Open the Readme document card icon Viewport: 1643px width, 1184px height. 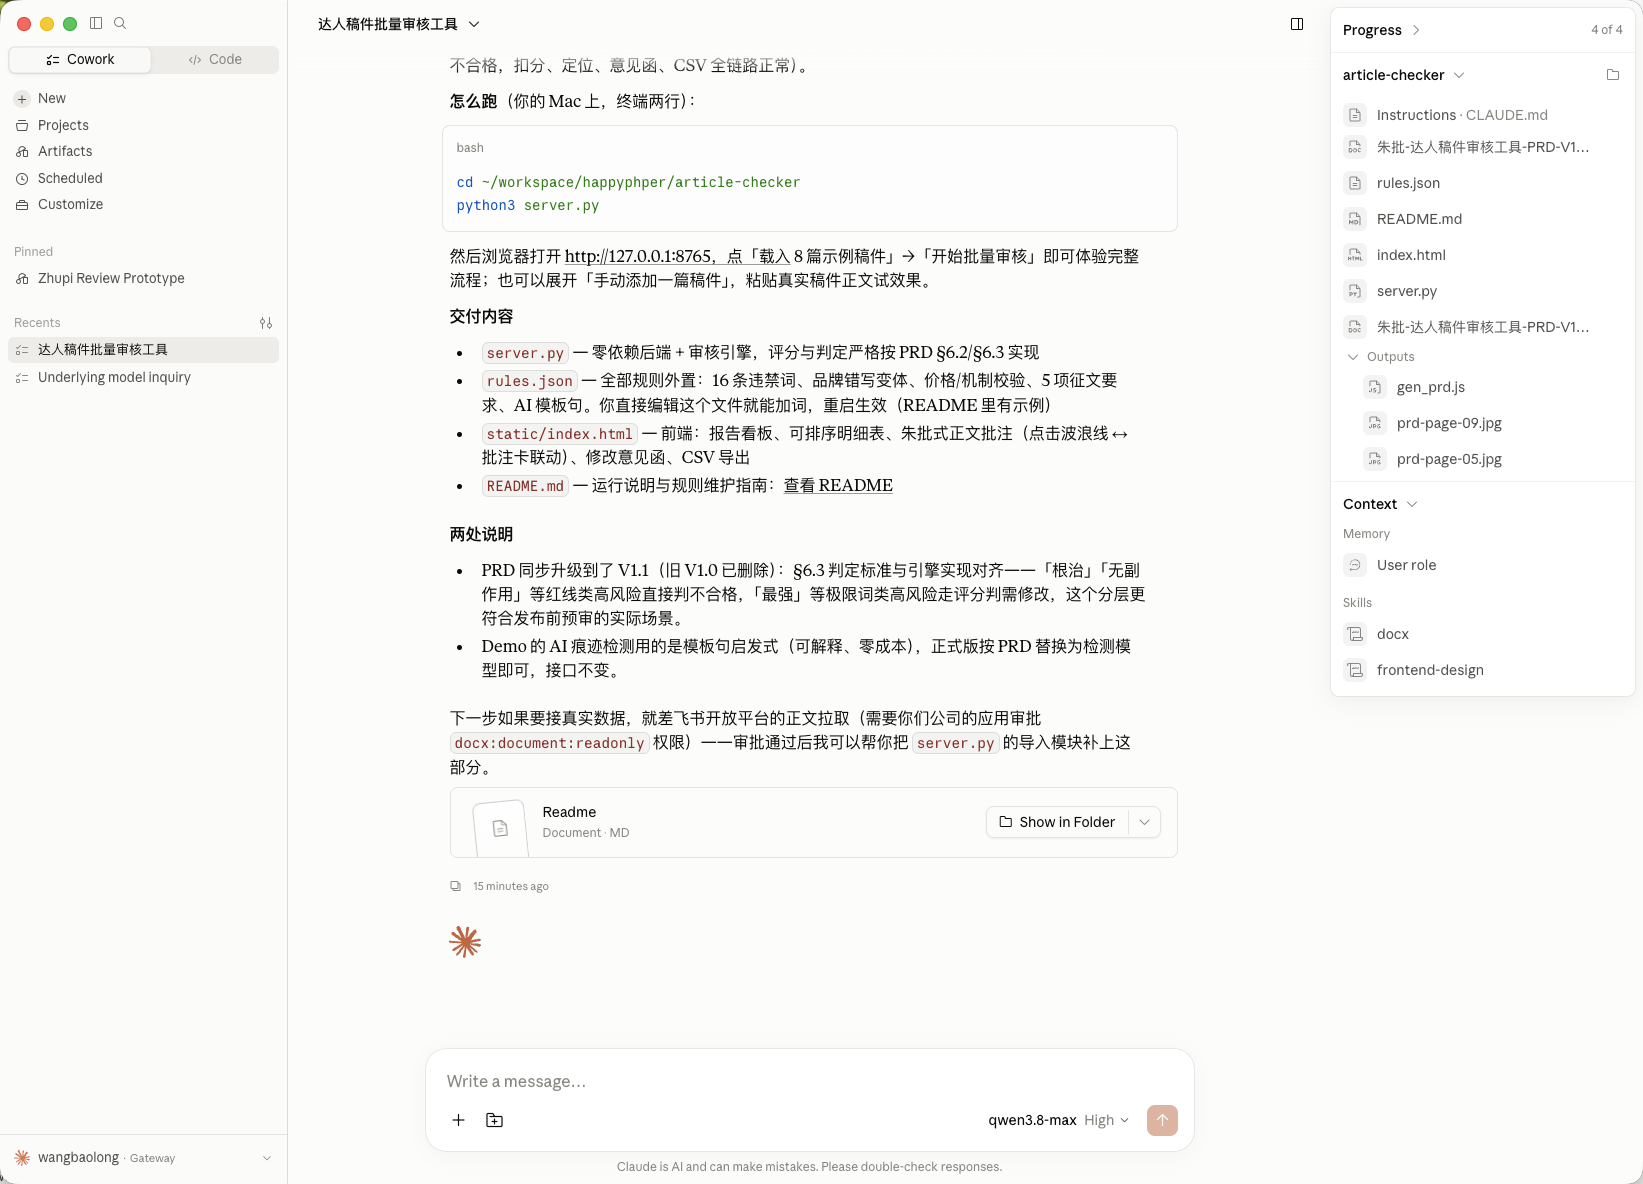500,828
